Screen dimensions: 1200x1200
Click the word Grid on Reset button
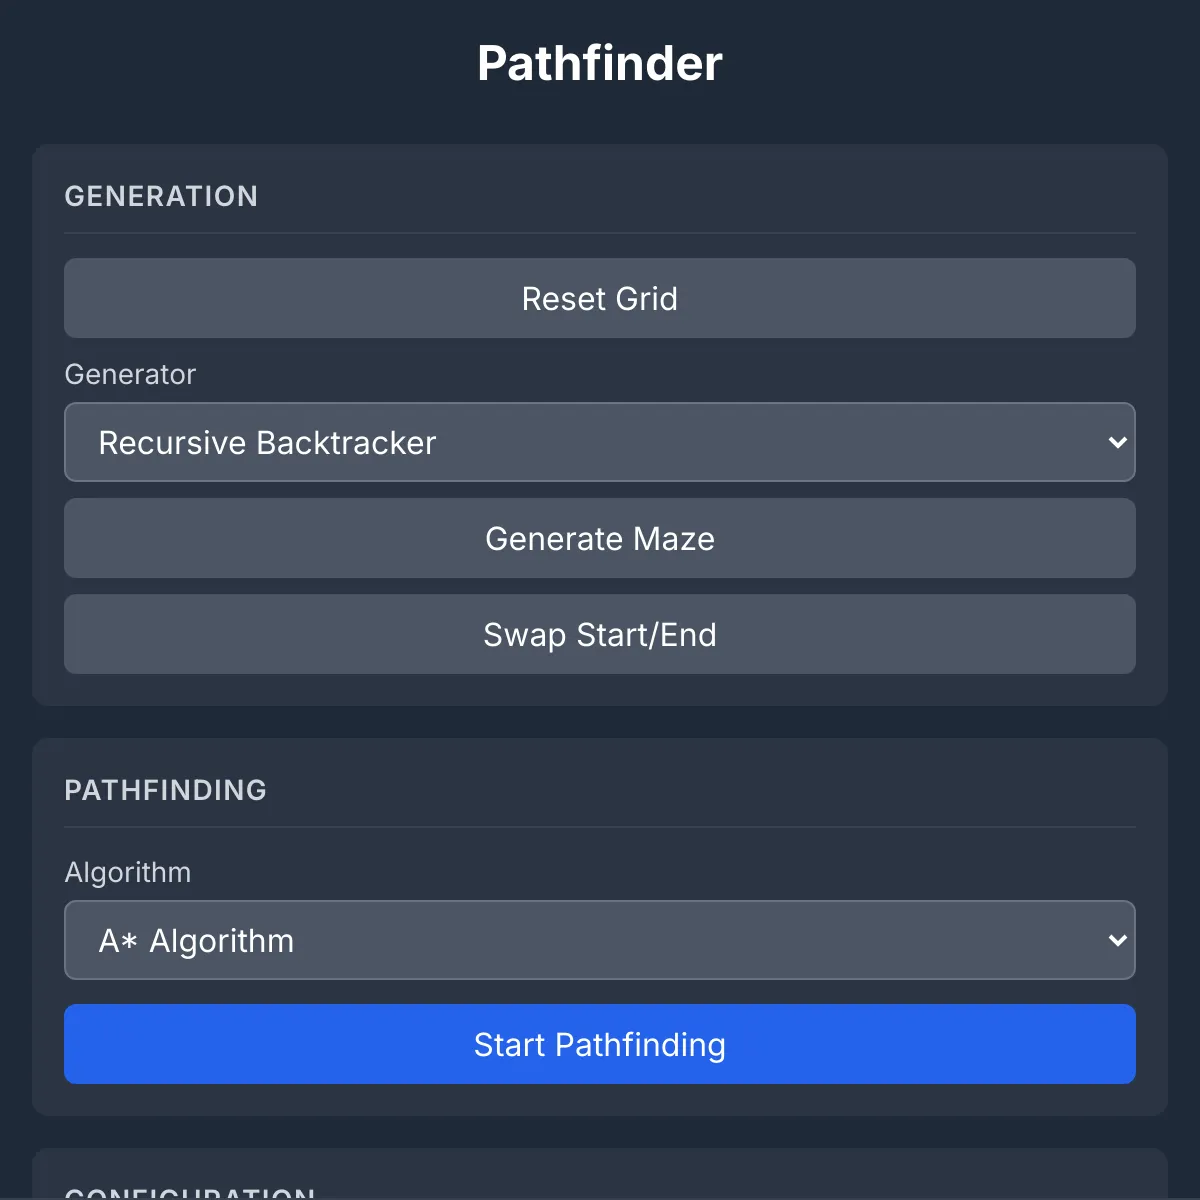coord(646,298)
